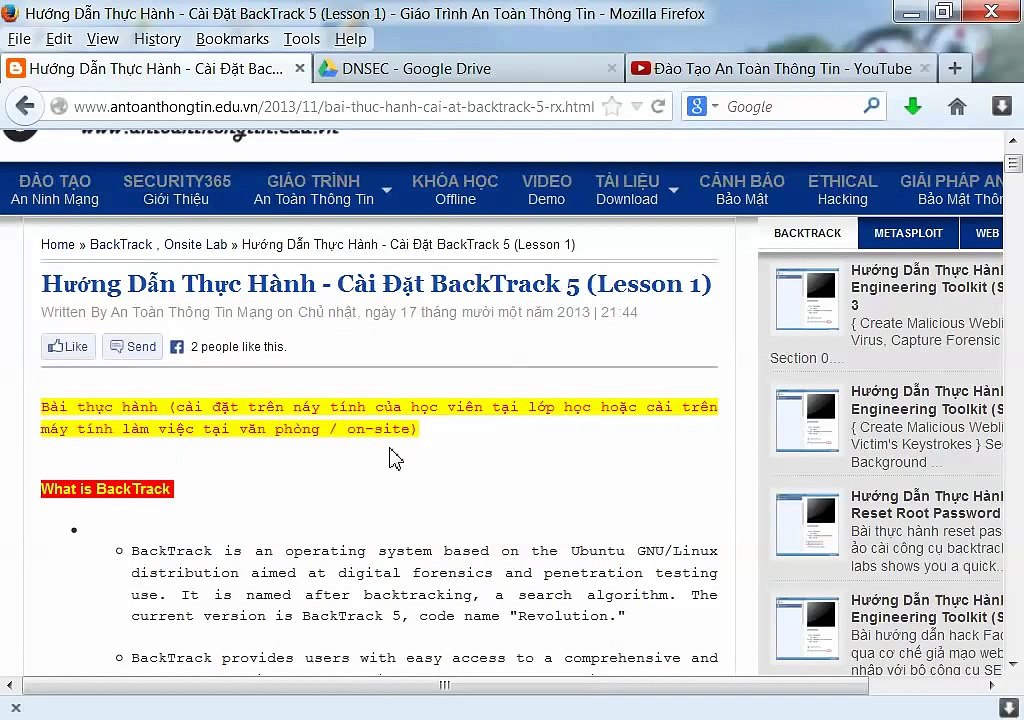Open CẢNH BÁO Bảo Mật nav item
This screenshot has width=1024, height=720.
(742, 189)
